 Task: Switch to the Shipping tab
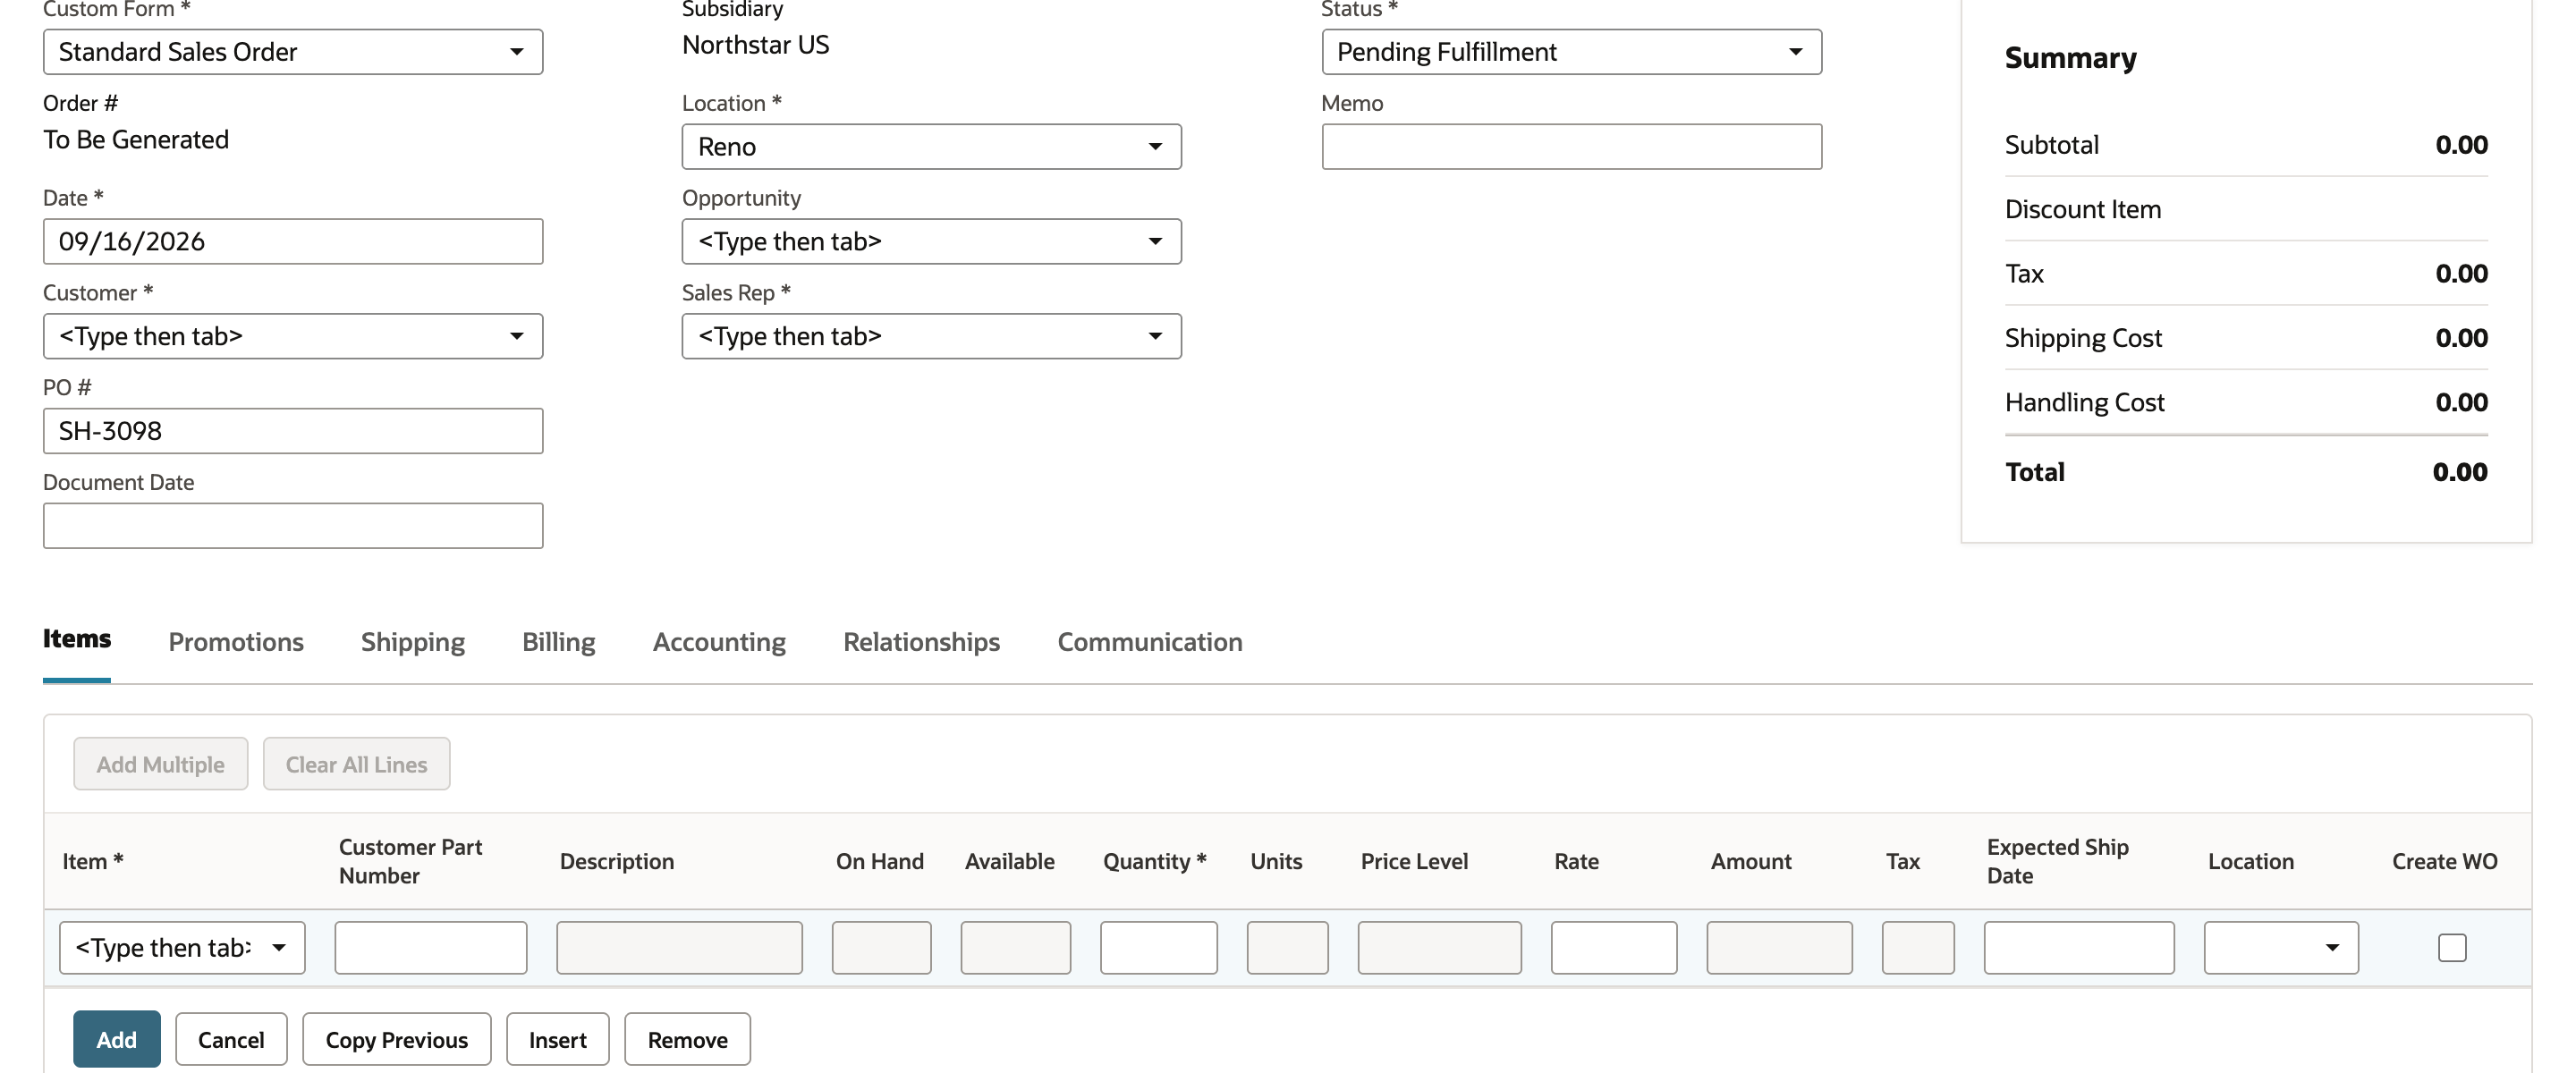coord(413,642)
